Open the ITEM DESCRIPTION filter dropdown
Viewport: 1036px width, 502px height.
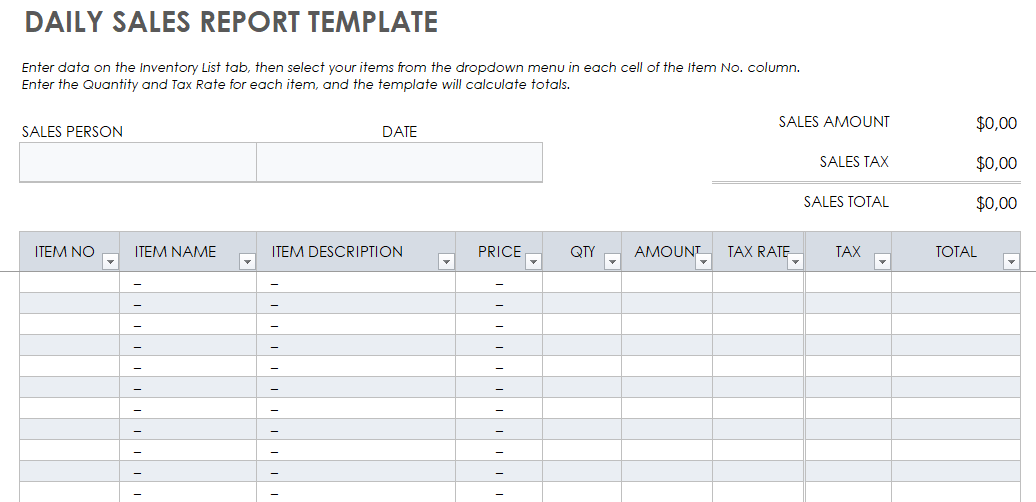coord(447,262)
